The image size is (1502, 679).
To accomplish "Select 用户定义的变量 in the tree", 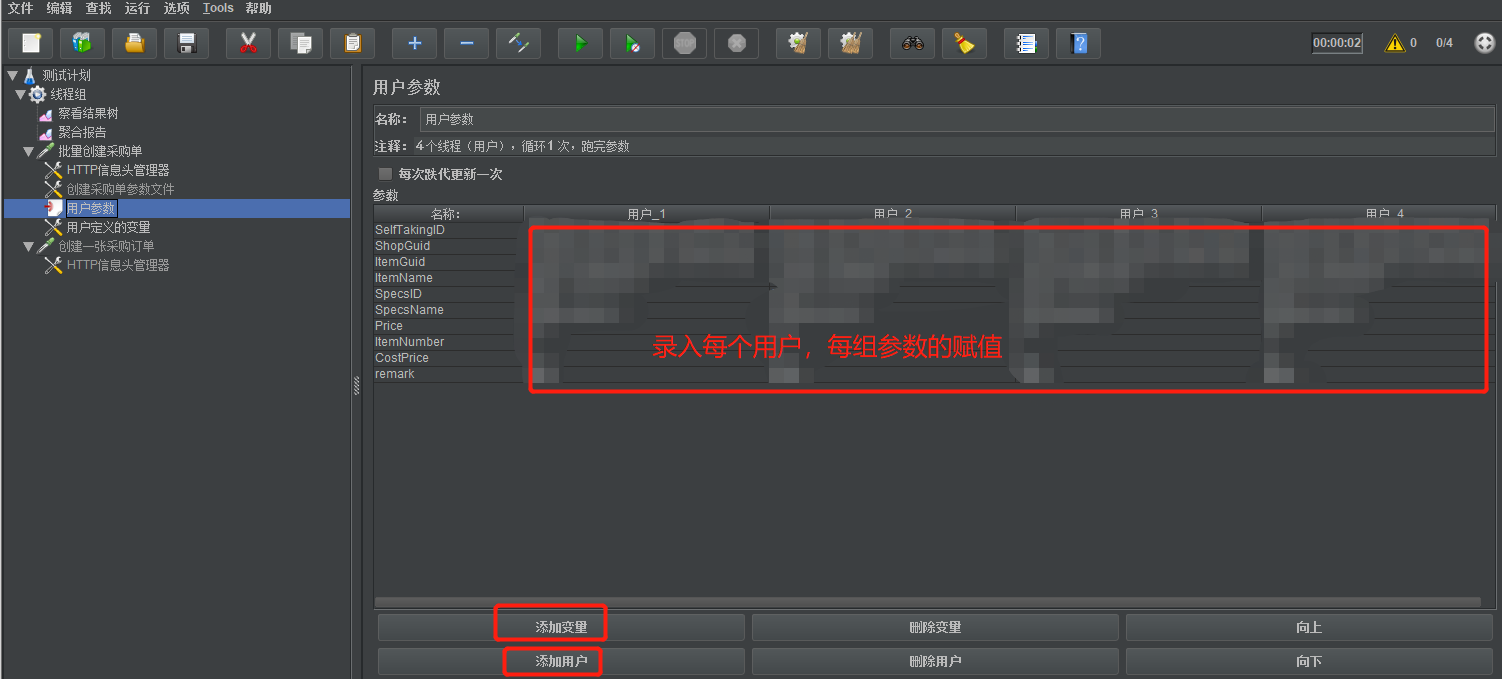I will click(x=108, y=227).
